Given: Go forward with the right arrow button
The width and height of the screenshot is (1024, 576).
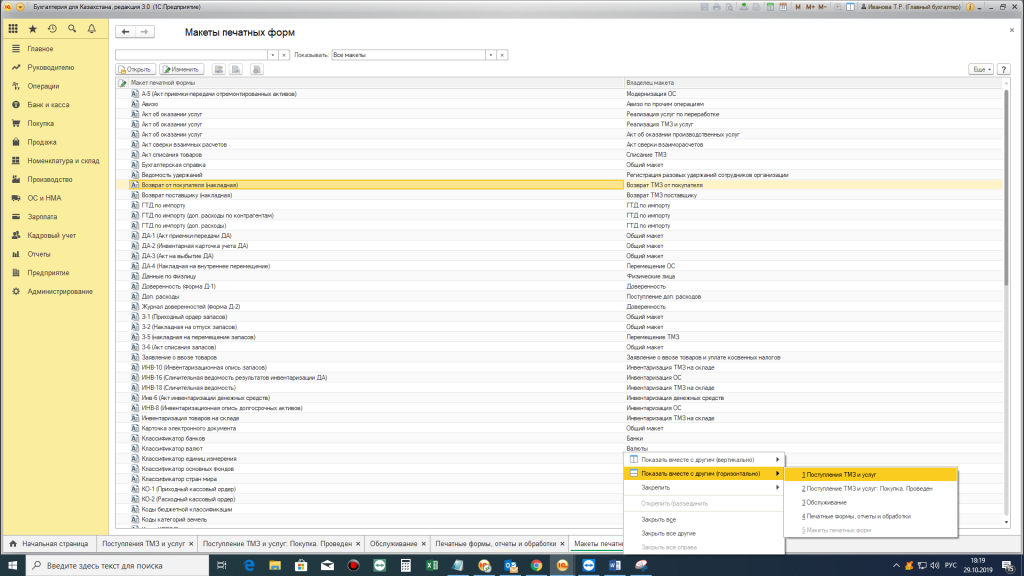Looking at the screenshot, I should [144, 31].
